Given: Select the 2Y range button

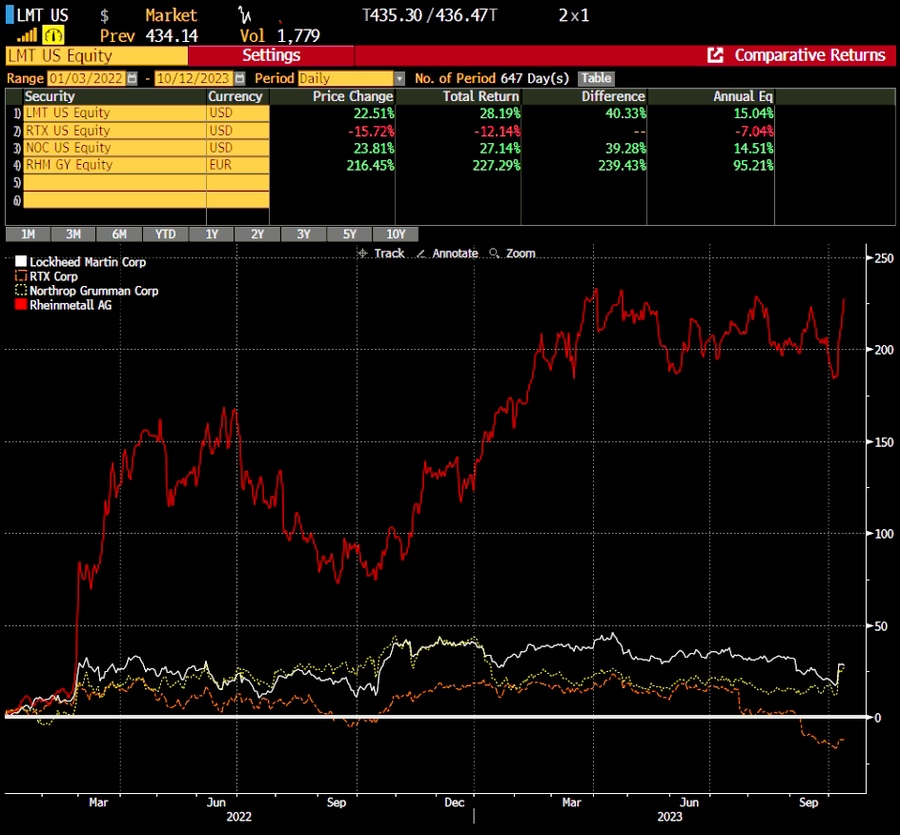Looking at the screenshot, I should click(x=257, y=234).
